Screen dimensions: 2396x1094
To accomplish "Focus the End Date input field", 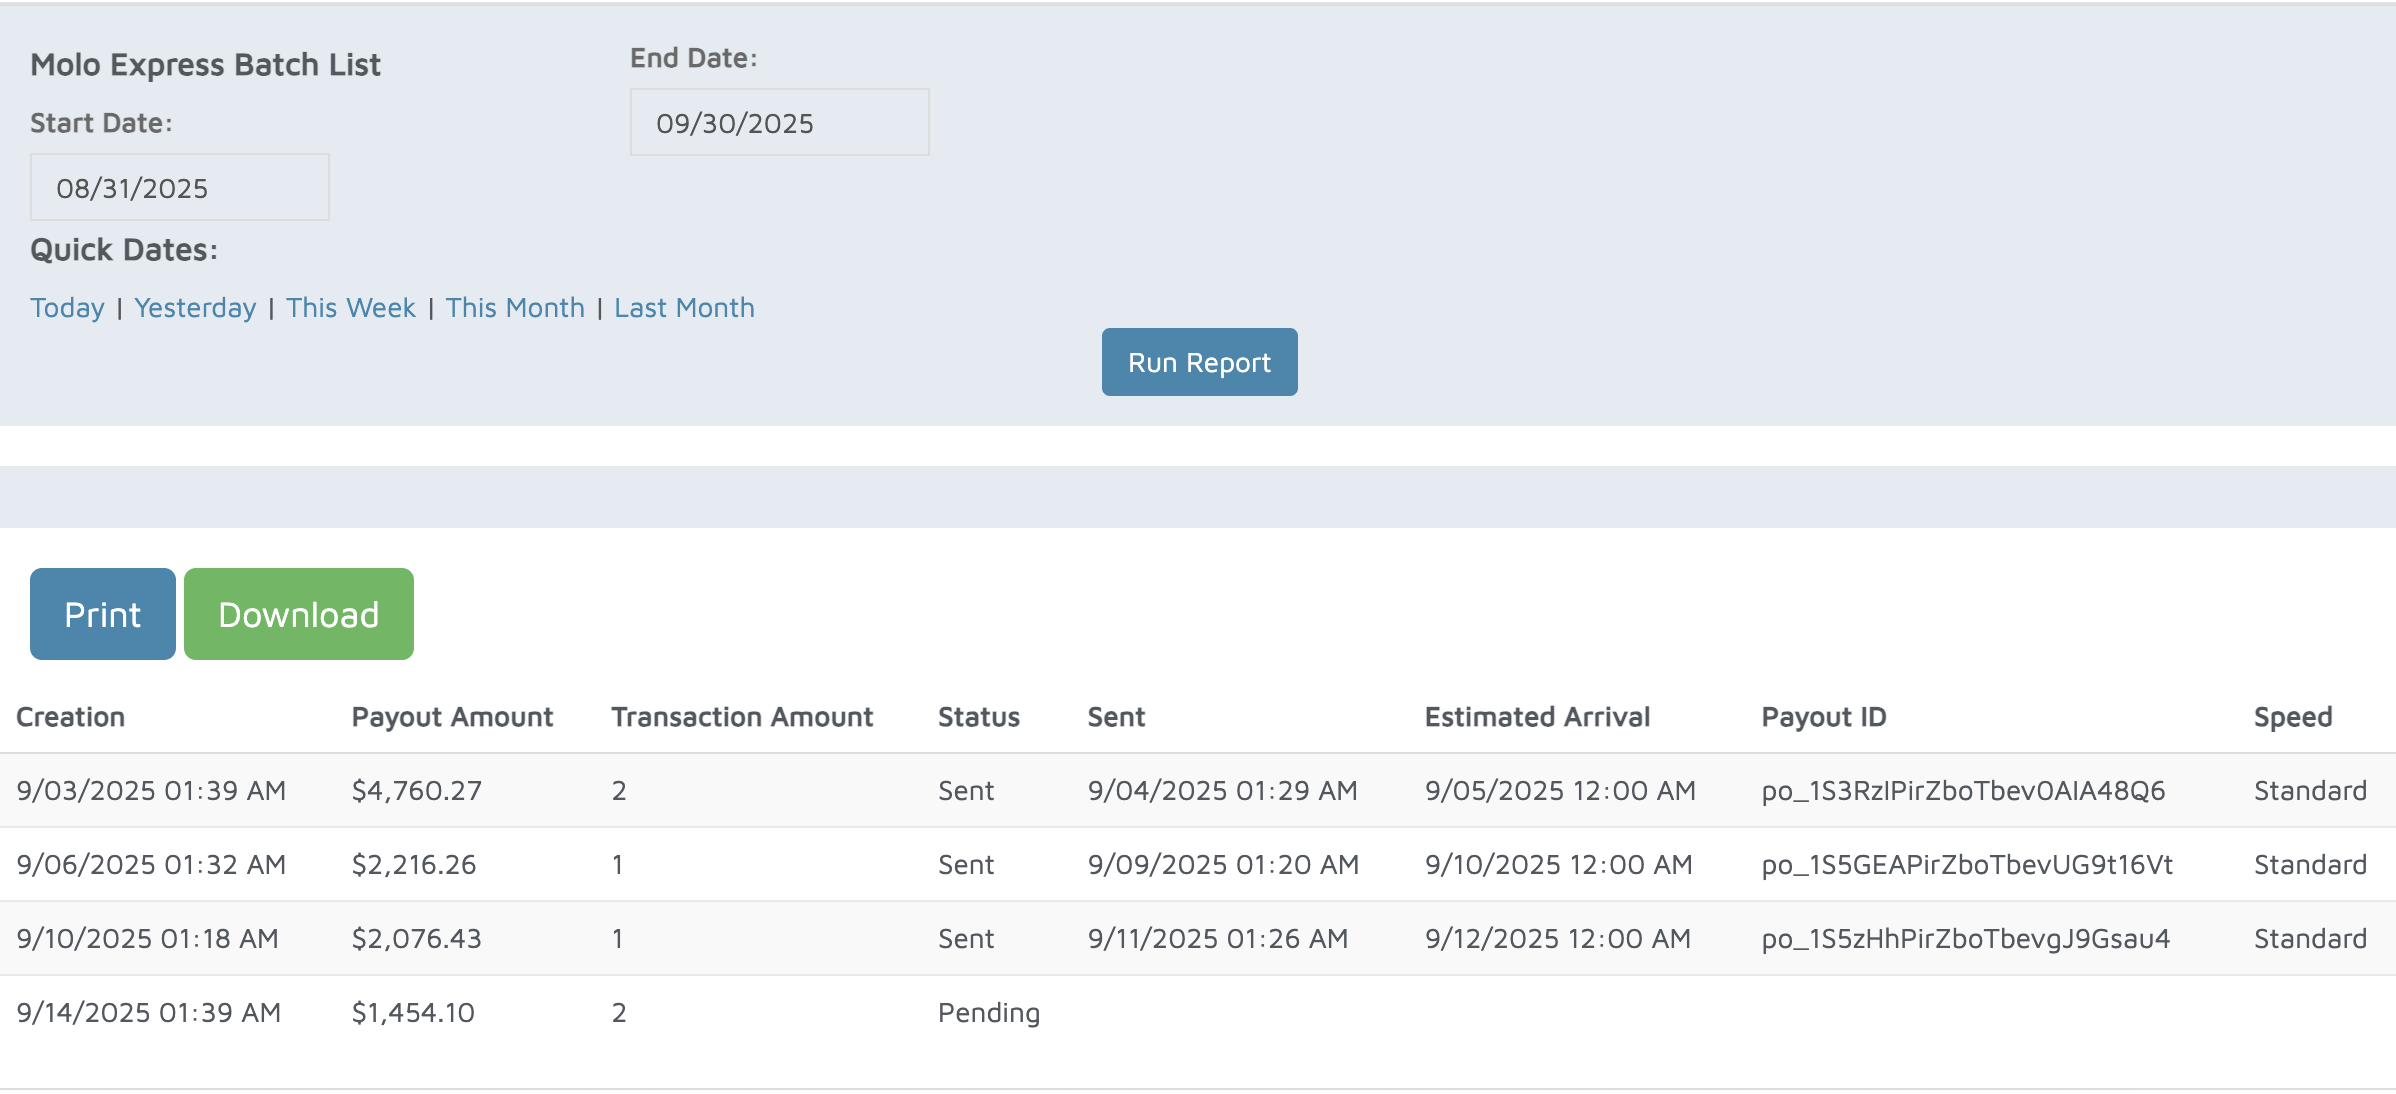I will pyautogui.click(x=779, y=123).
